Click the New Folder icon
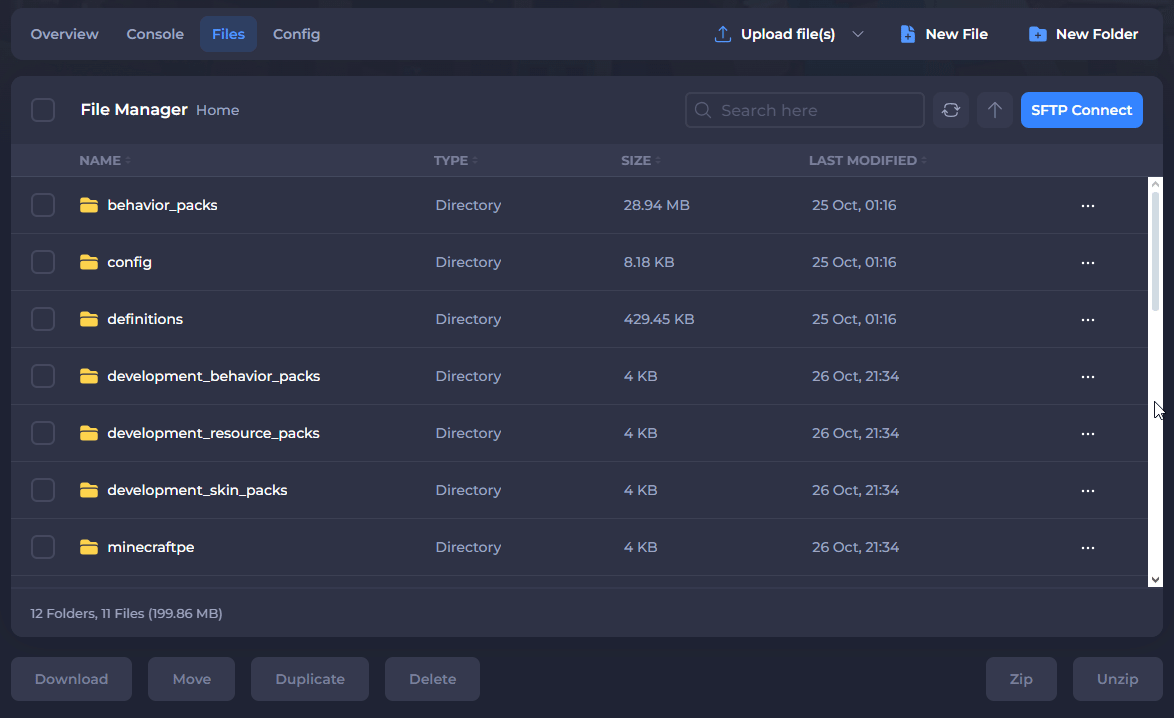The height and width of the screenshot is (718, 1174). click(x=1038, y=34)
